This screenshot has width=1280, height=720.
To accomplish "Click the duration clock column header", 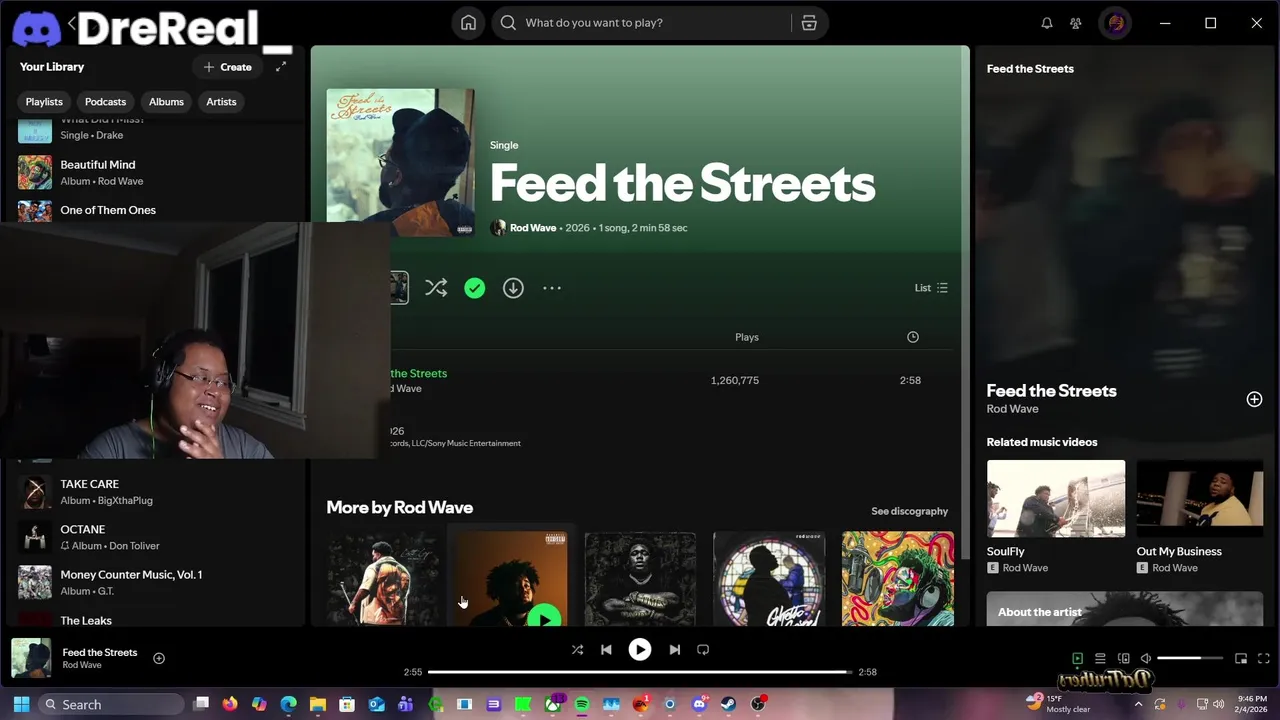I will pyautogui.click(x=912, y=337).
